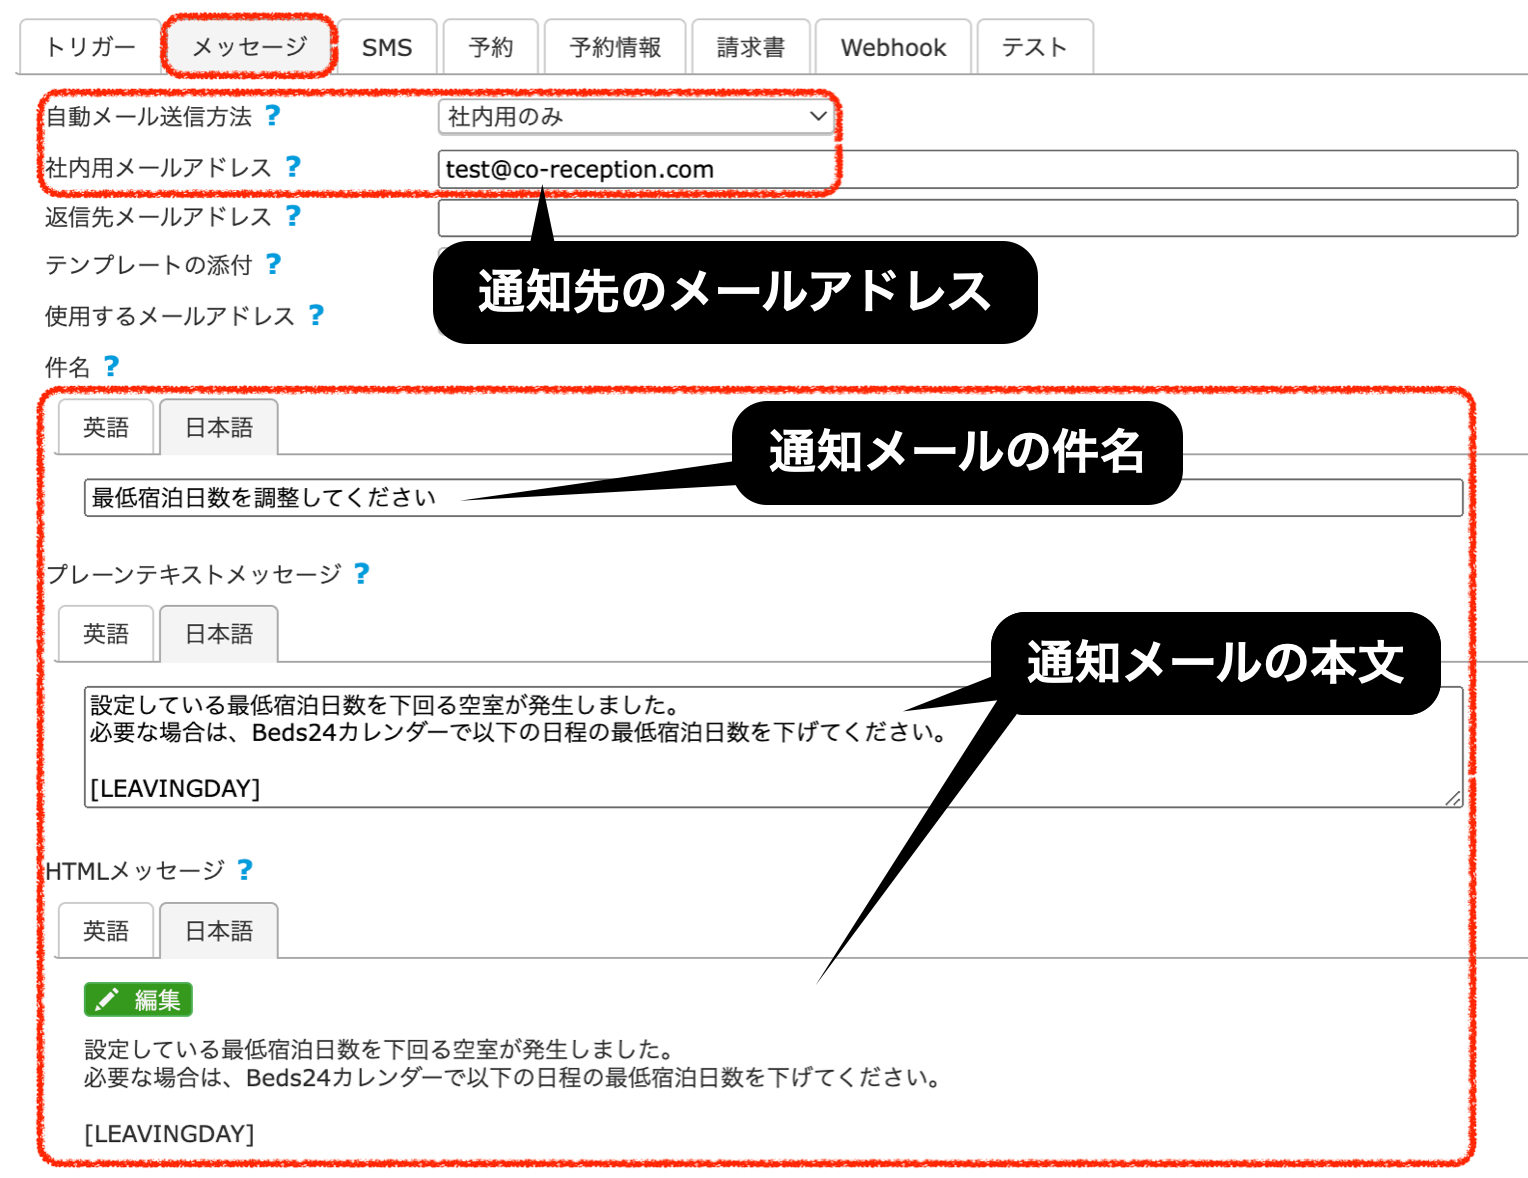This screenshot has width=1528, height=1178.
Task: Click help icon beside 使用するメールアドレス
Action: pyautogui.click(x=316, y=316)
